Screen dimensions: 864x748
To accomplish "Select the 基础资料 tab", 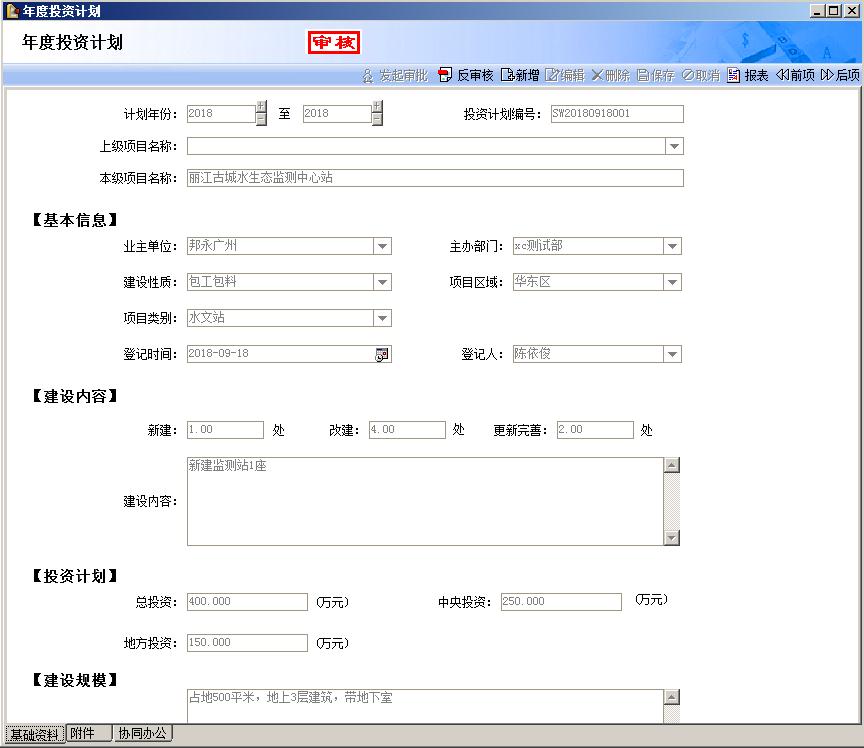I will (33, 734).
